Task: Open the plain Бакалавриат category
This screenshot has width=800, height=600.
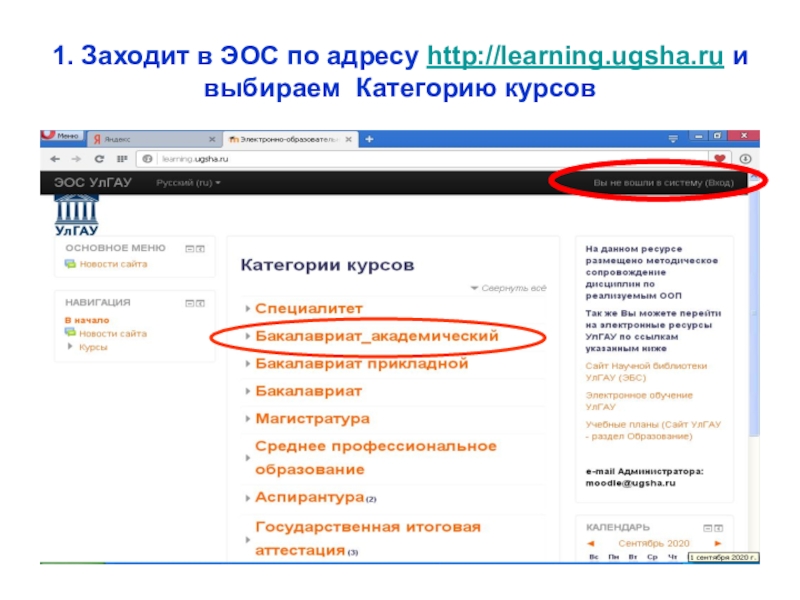Action: tap(309, 391)
